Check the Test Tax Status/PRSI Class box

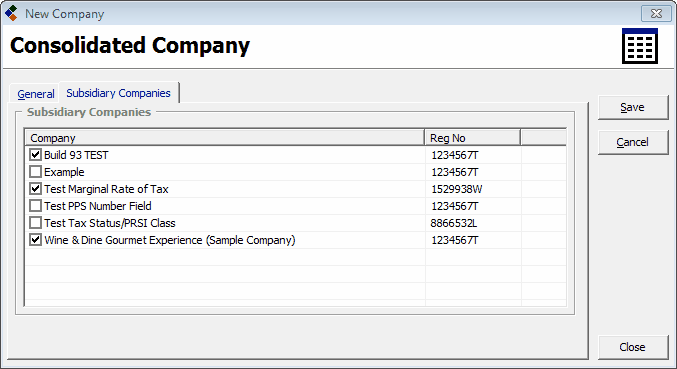pos(35,223)
